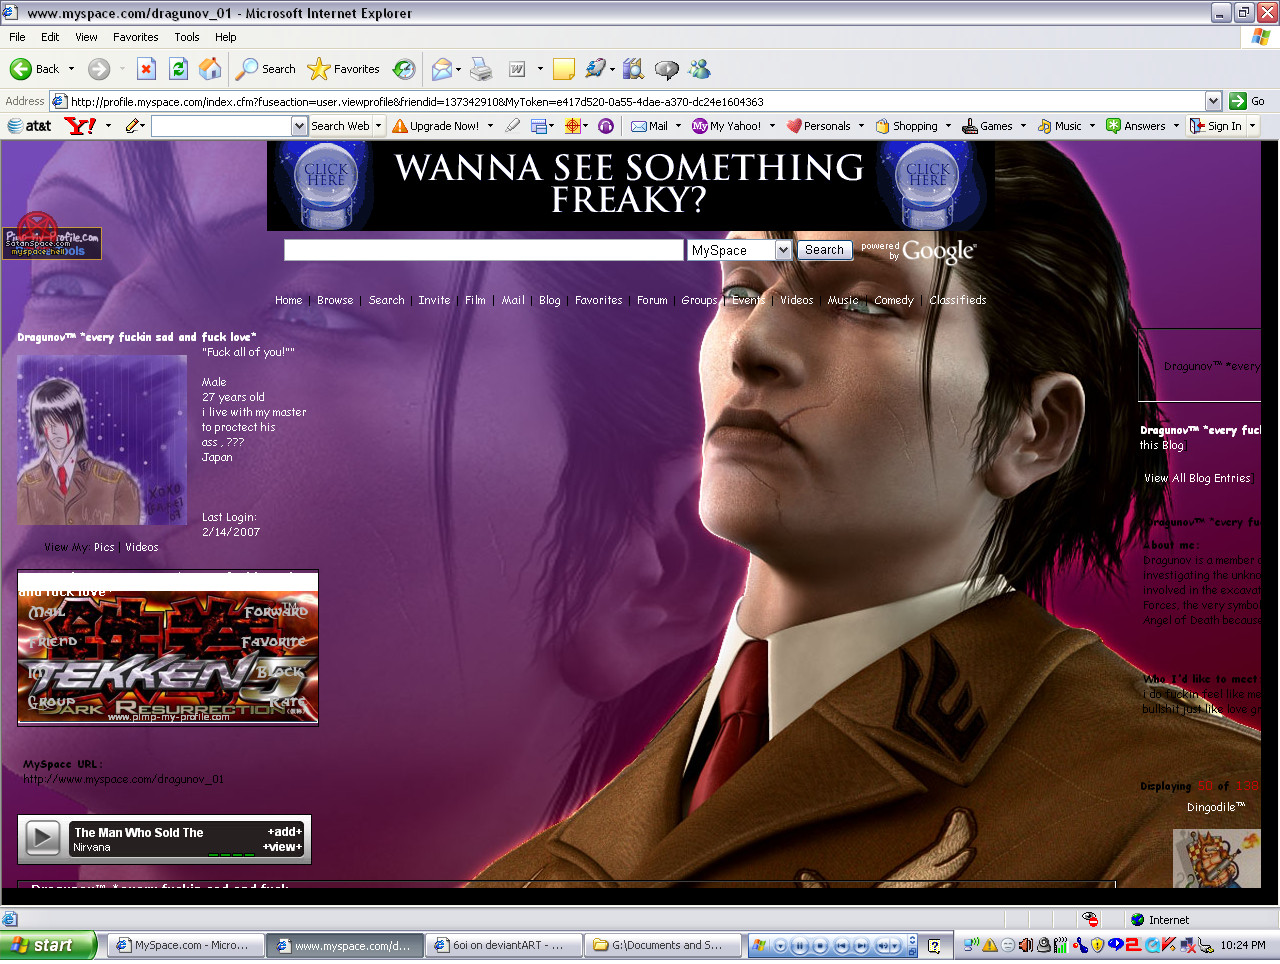The height and width of the screenshot is (964, 1280).
Task: Open the File menu
Action: [x=17, y=37]
